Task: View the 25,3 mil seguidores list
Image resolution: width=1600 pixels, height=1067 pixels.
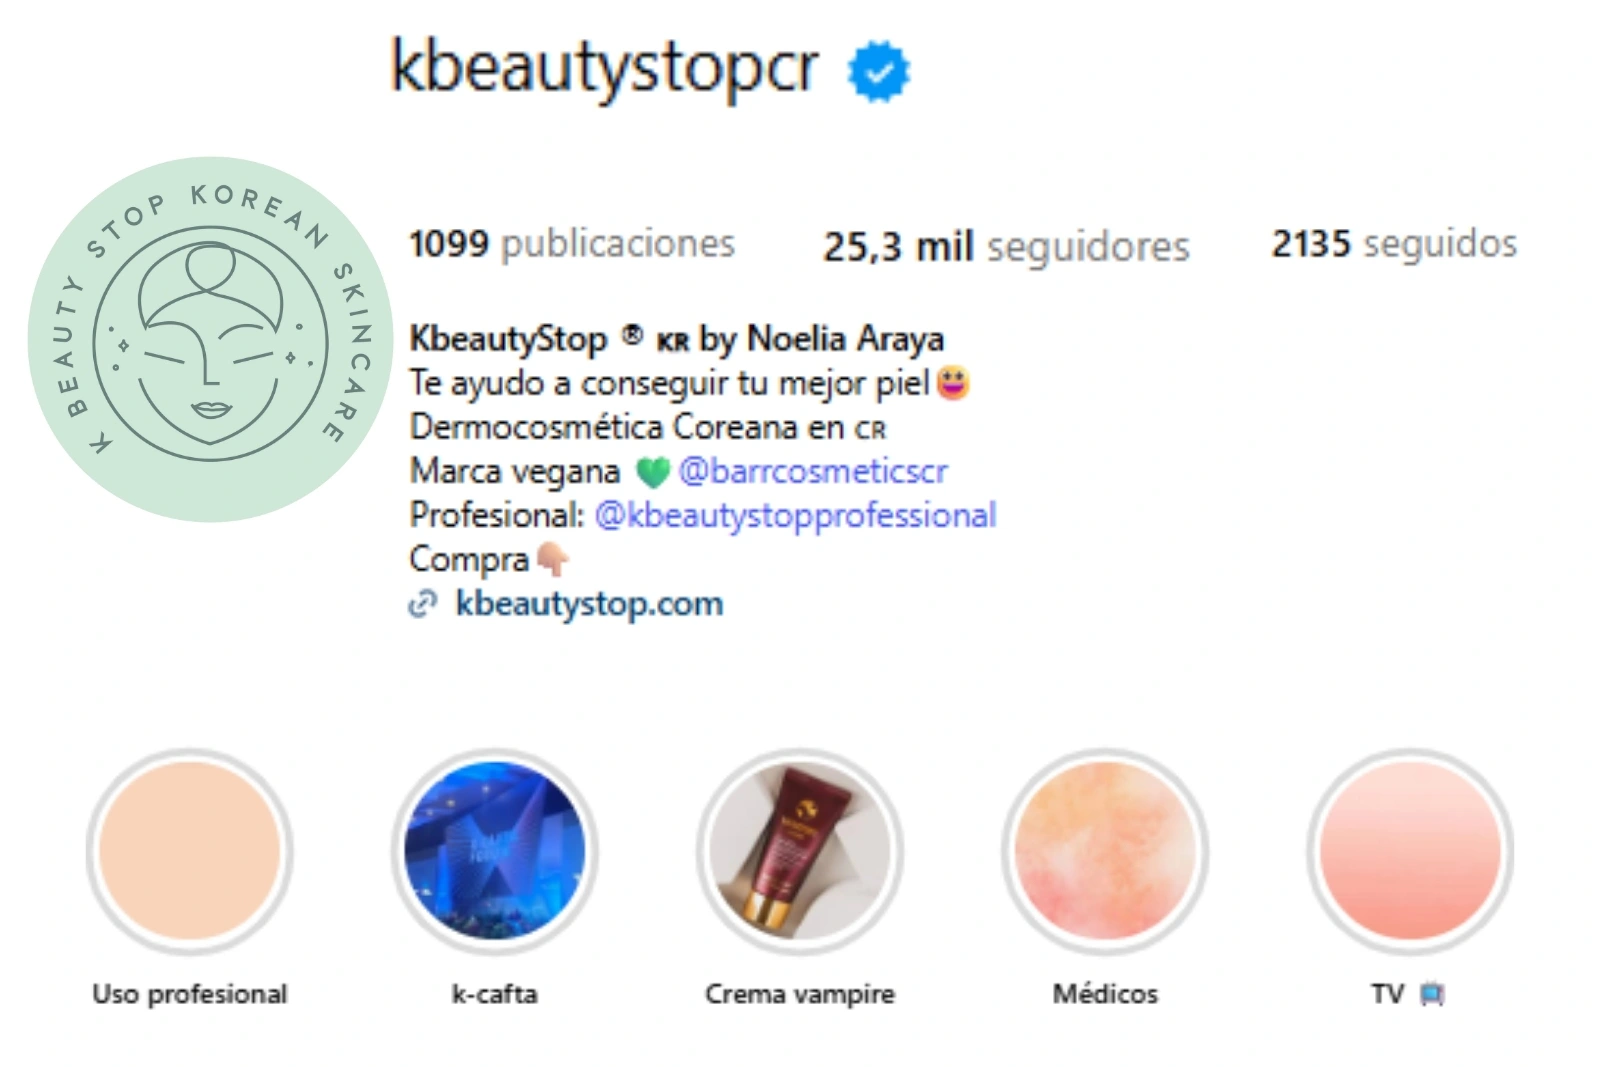Action: pos(1006,246)
